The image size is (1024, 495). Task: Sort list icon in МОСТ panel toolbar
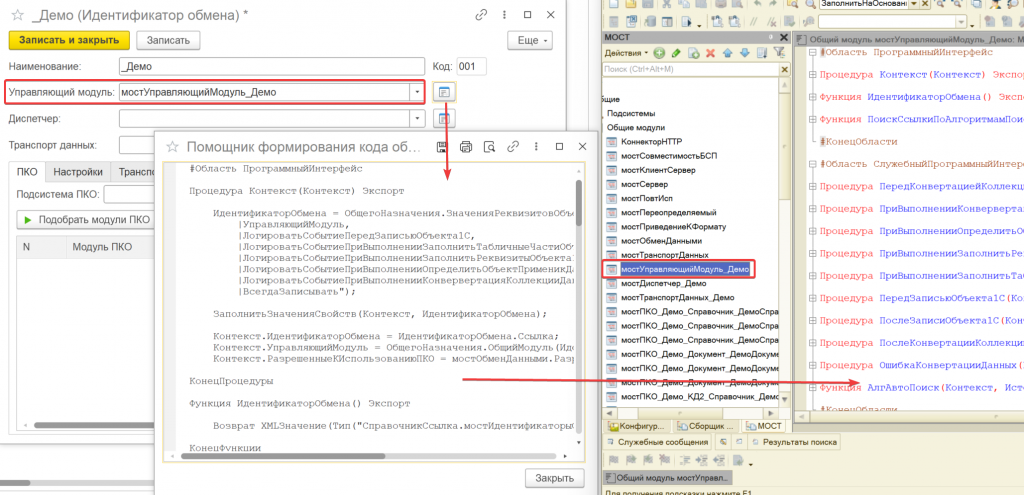click(761, 53)
